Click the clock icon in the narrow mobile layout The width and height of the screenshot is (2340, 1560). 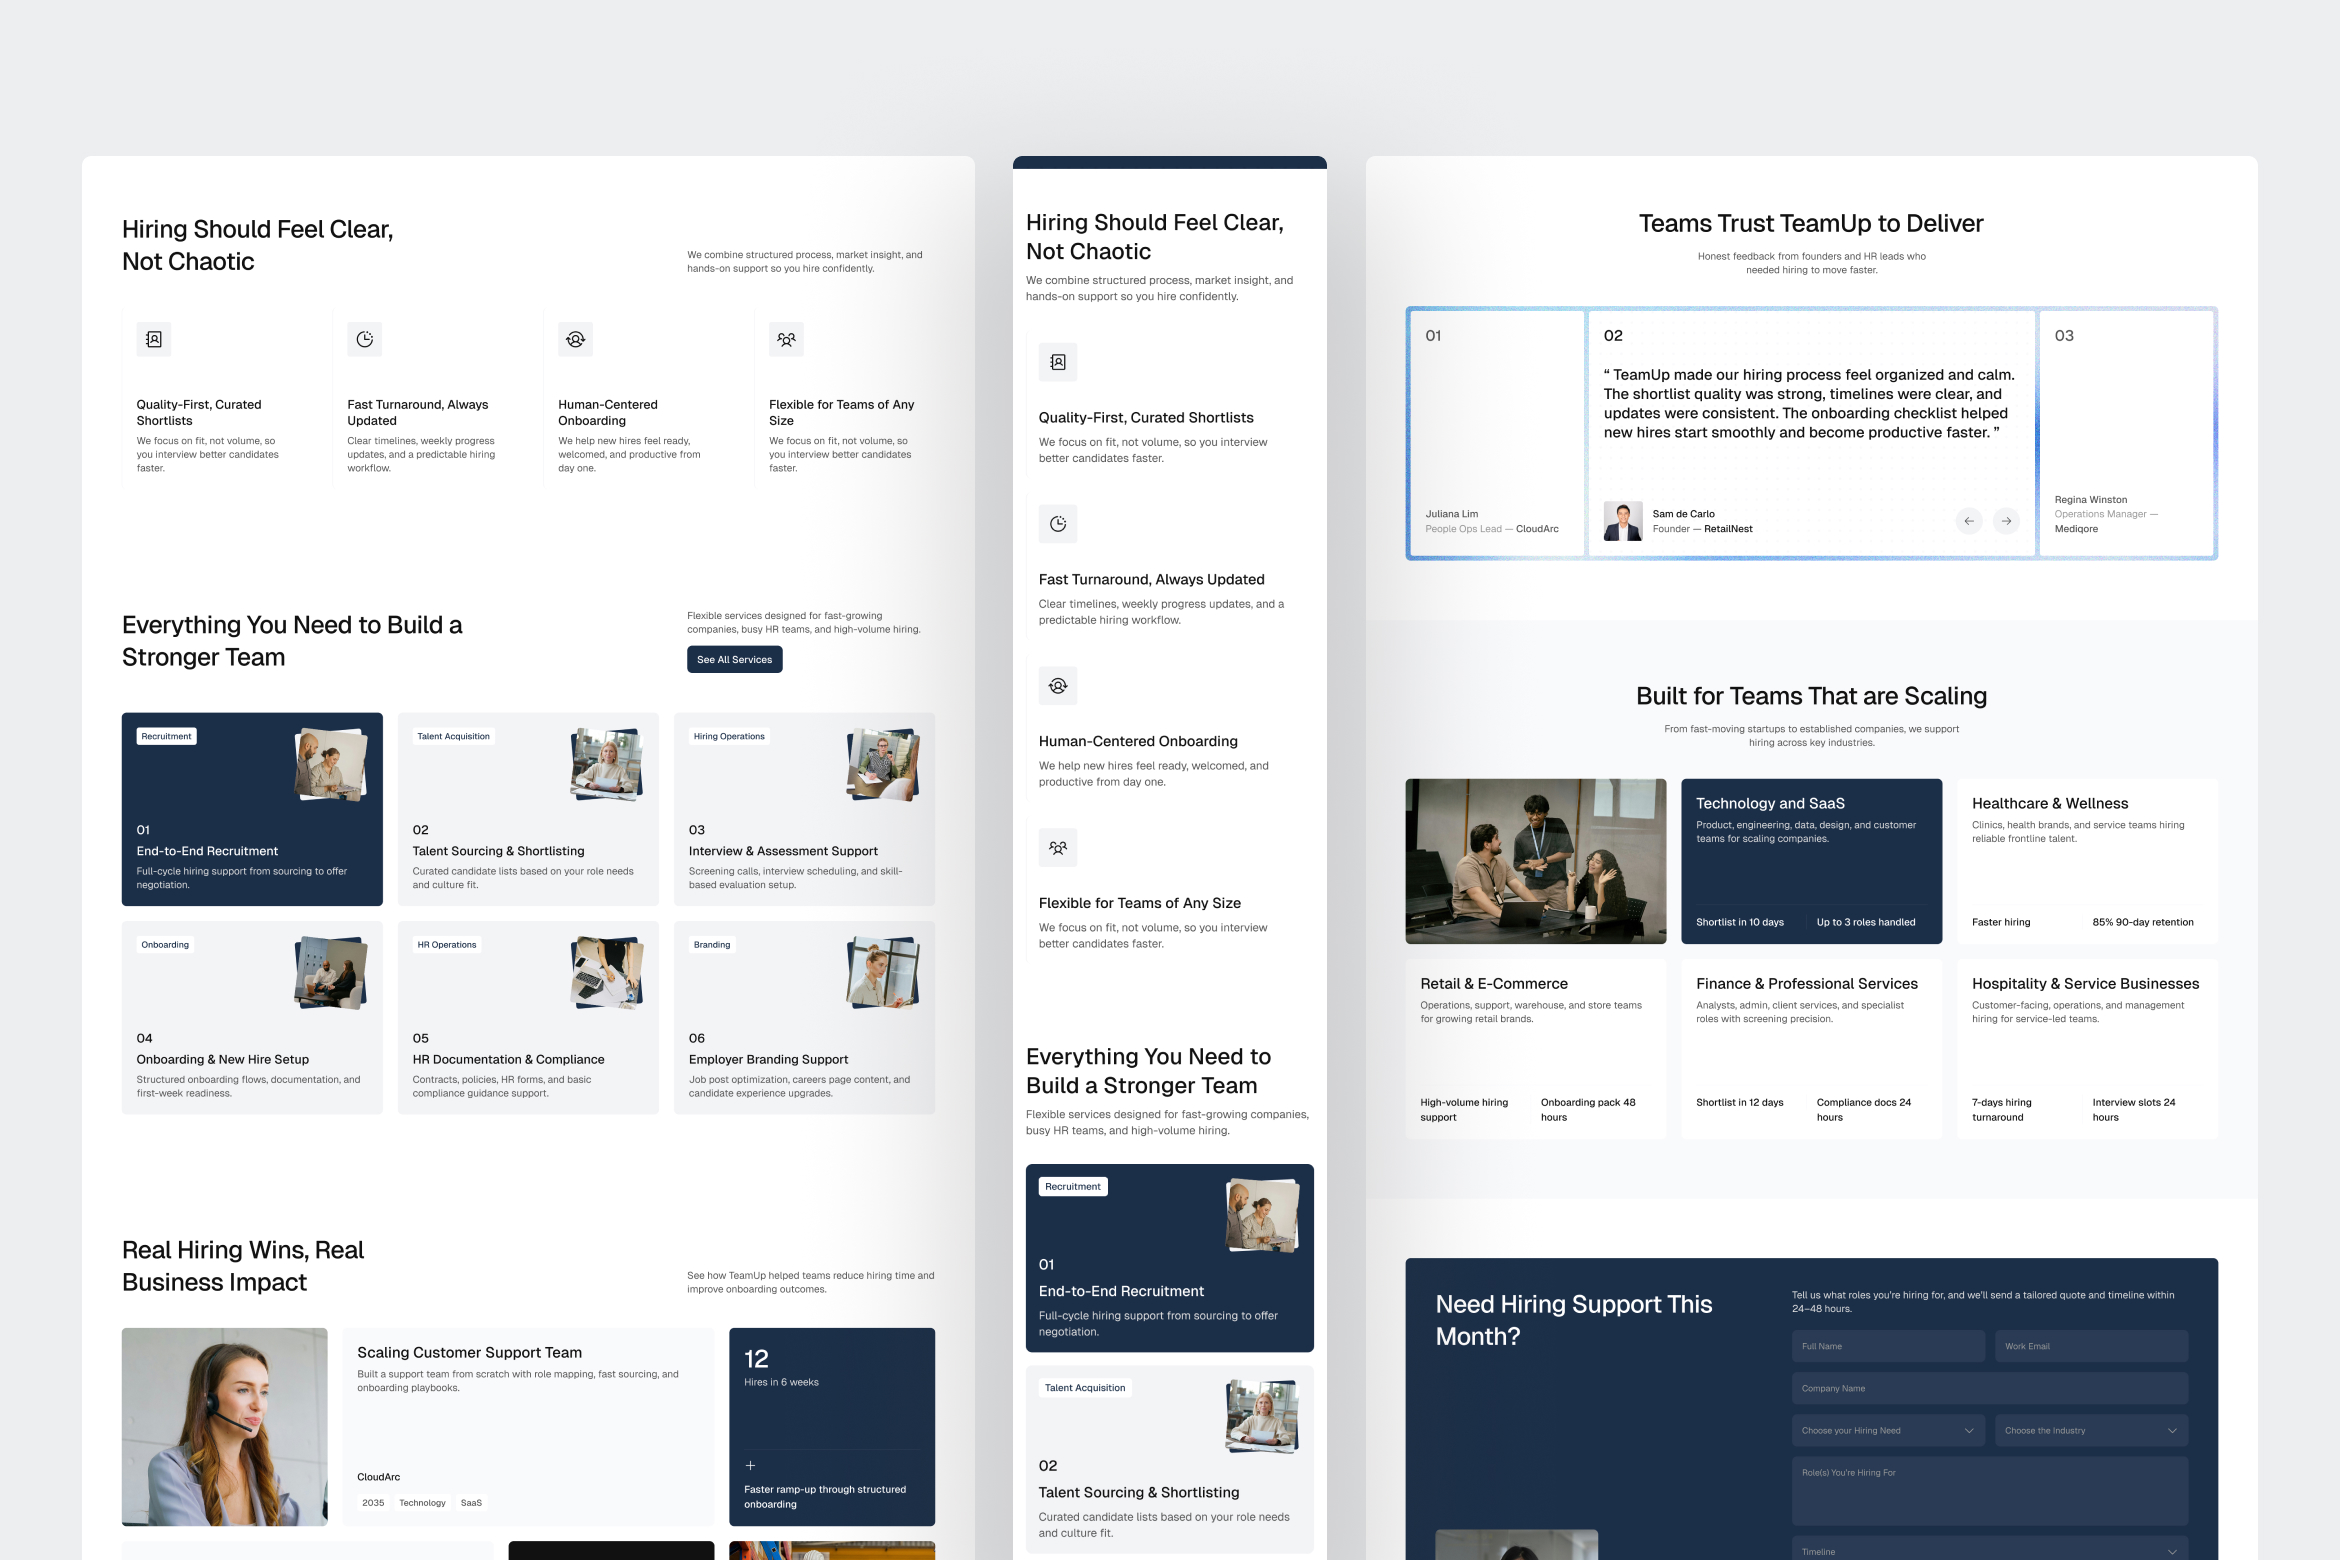(1058, 524)
